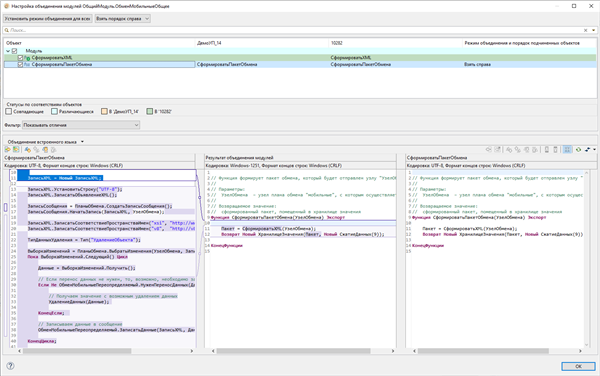
Task: Collapse the Модуль tree node
Action: tap(8, 51)
